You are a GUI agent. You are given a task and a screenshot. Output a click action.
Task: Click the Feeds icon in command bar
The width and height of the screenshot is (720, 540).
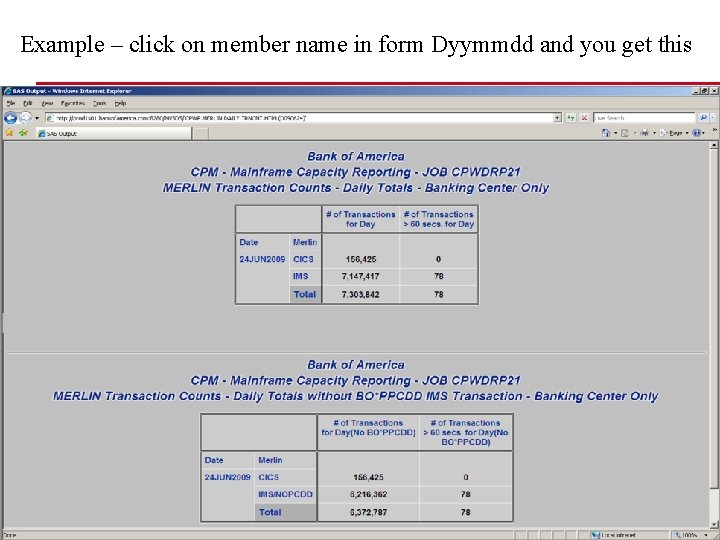[624, 133]
